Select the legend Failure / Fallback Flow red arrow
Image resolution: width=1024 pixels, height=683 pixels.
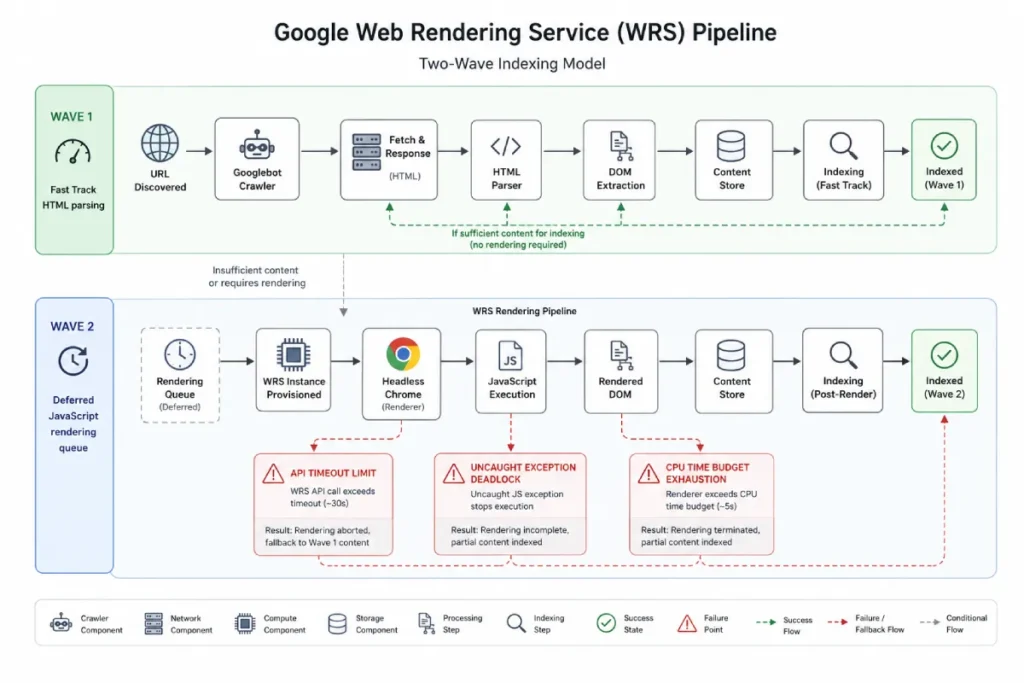click(837, 622)
